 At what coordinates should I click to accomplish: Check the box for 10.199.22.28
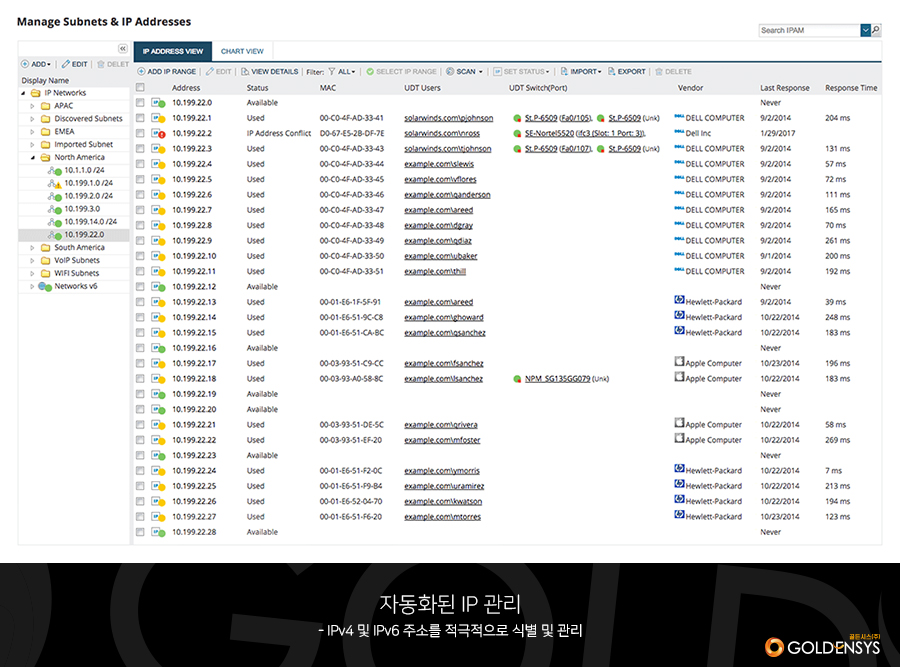click(x=140, y=532)
